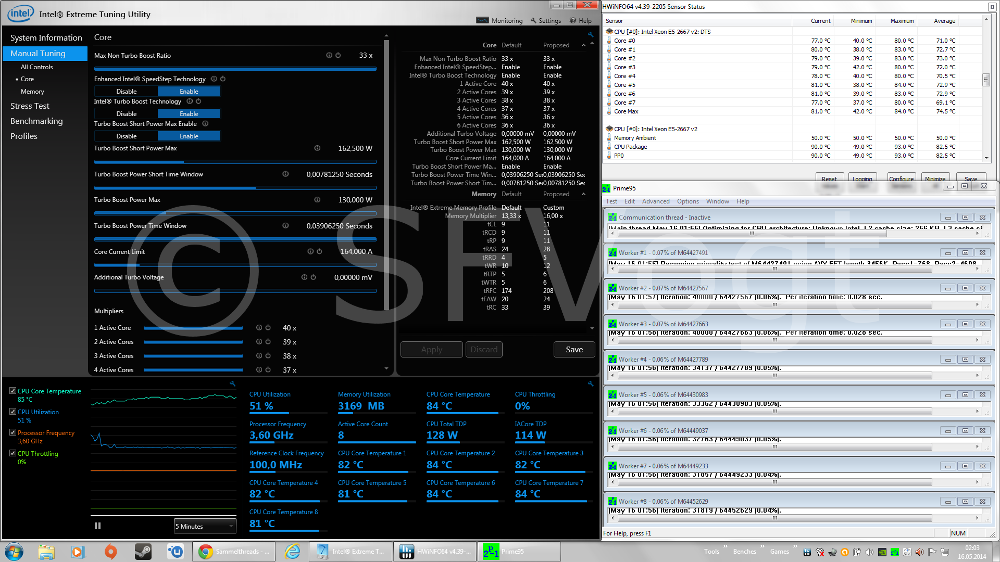
Task: Launch Internet Explorer from the taskbar
Action: point(292,551)
